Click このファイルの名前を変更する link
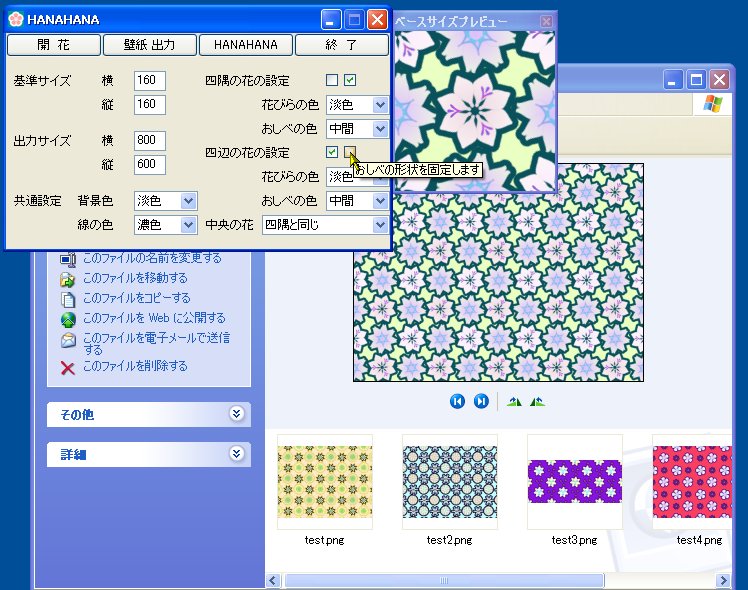This screenshot has height=590, width=748. (152, 258)
